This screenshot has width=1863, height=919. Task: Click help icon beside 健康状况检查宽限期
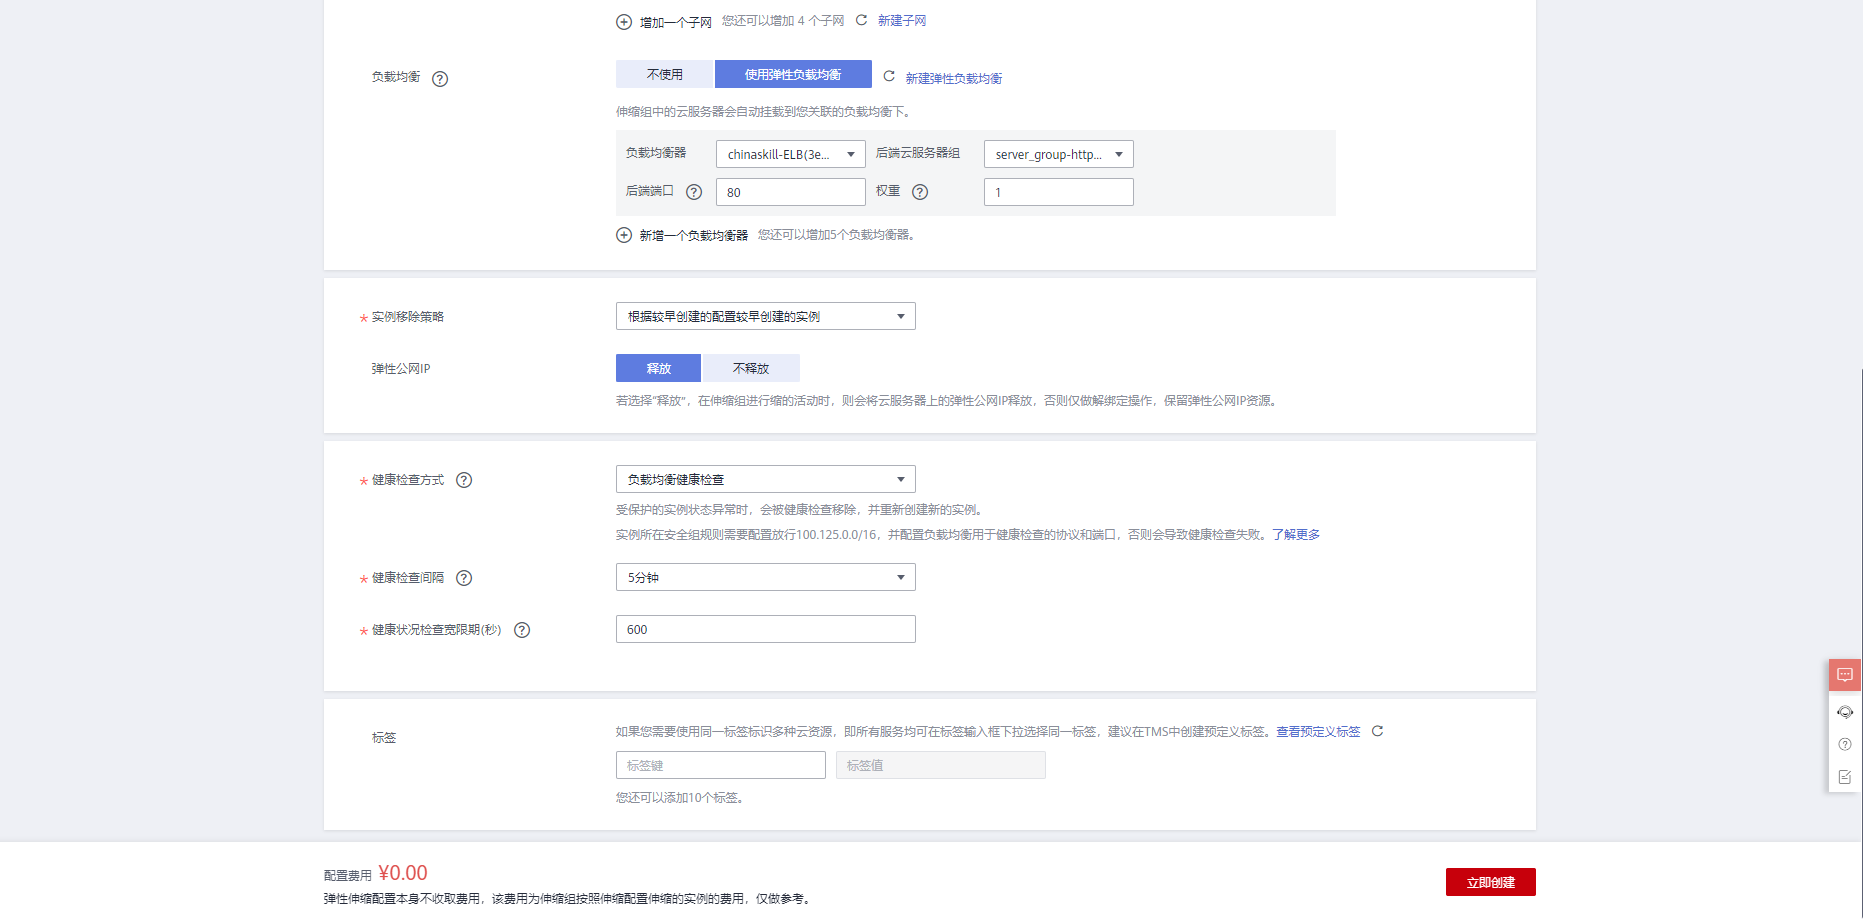[522, 630]
